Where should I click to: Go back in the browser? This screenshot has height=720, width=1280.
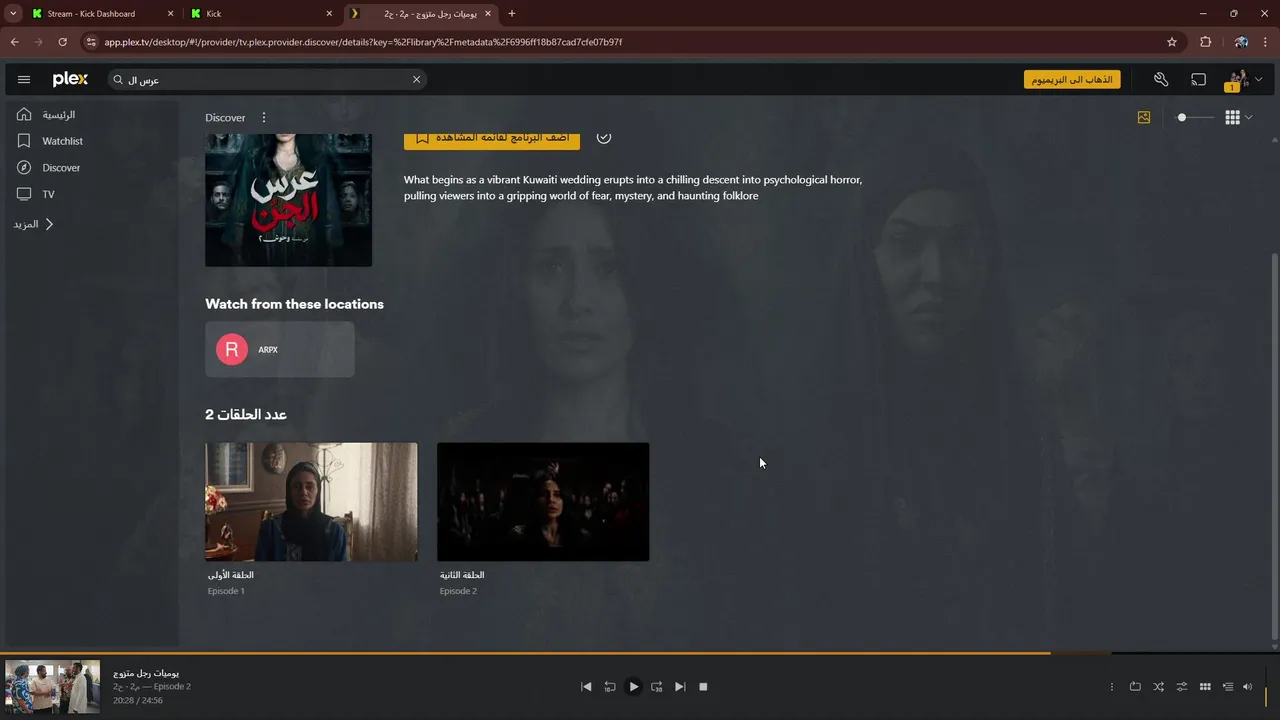pos(14,42)
